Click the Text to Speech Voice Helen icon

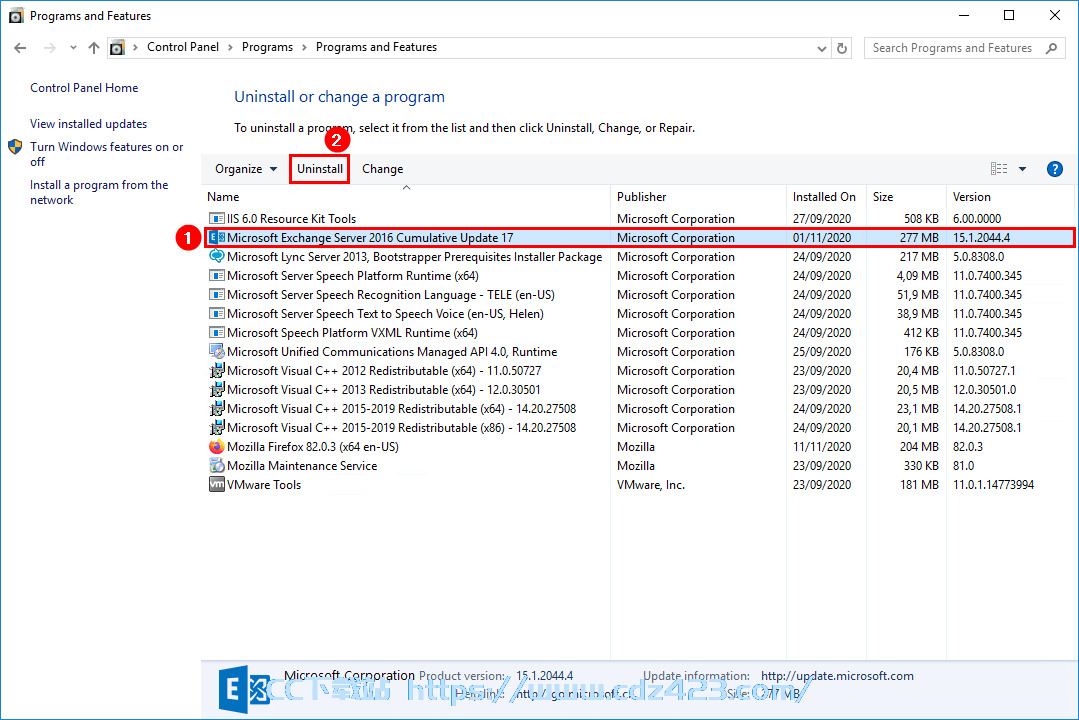click(217, 313)
